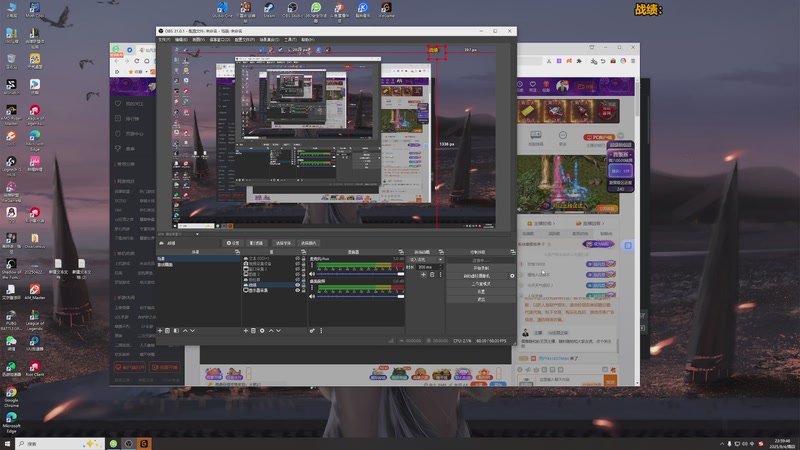Open the browser hamburger menu icon
Viewport: 800px width, 450px height.
pyautogui.click(x=633, y=61)
